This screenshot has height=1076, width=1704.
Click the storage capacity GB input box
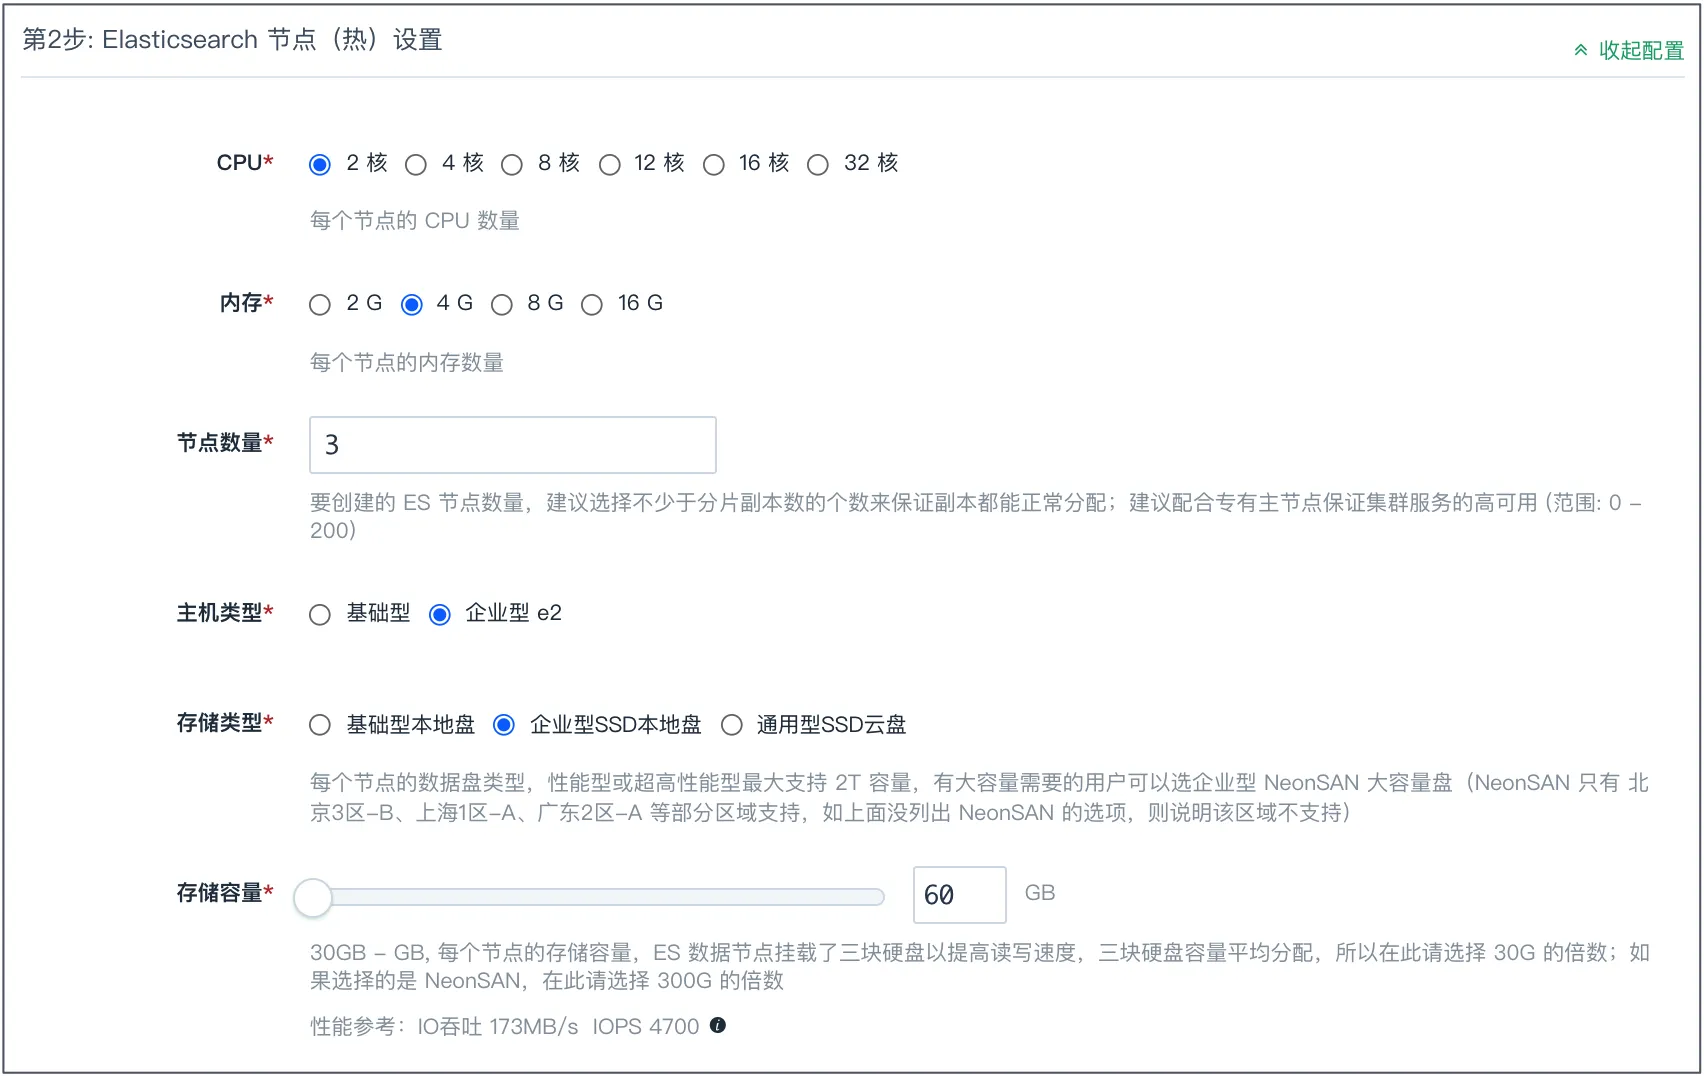pyautogui.click(x=960, y=895)
